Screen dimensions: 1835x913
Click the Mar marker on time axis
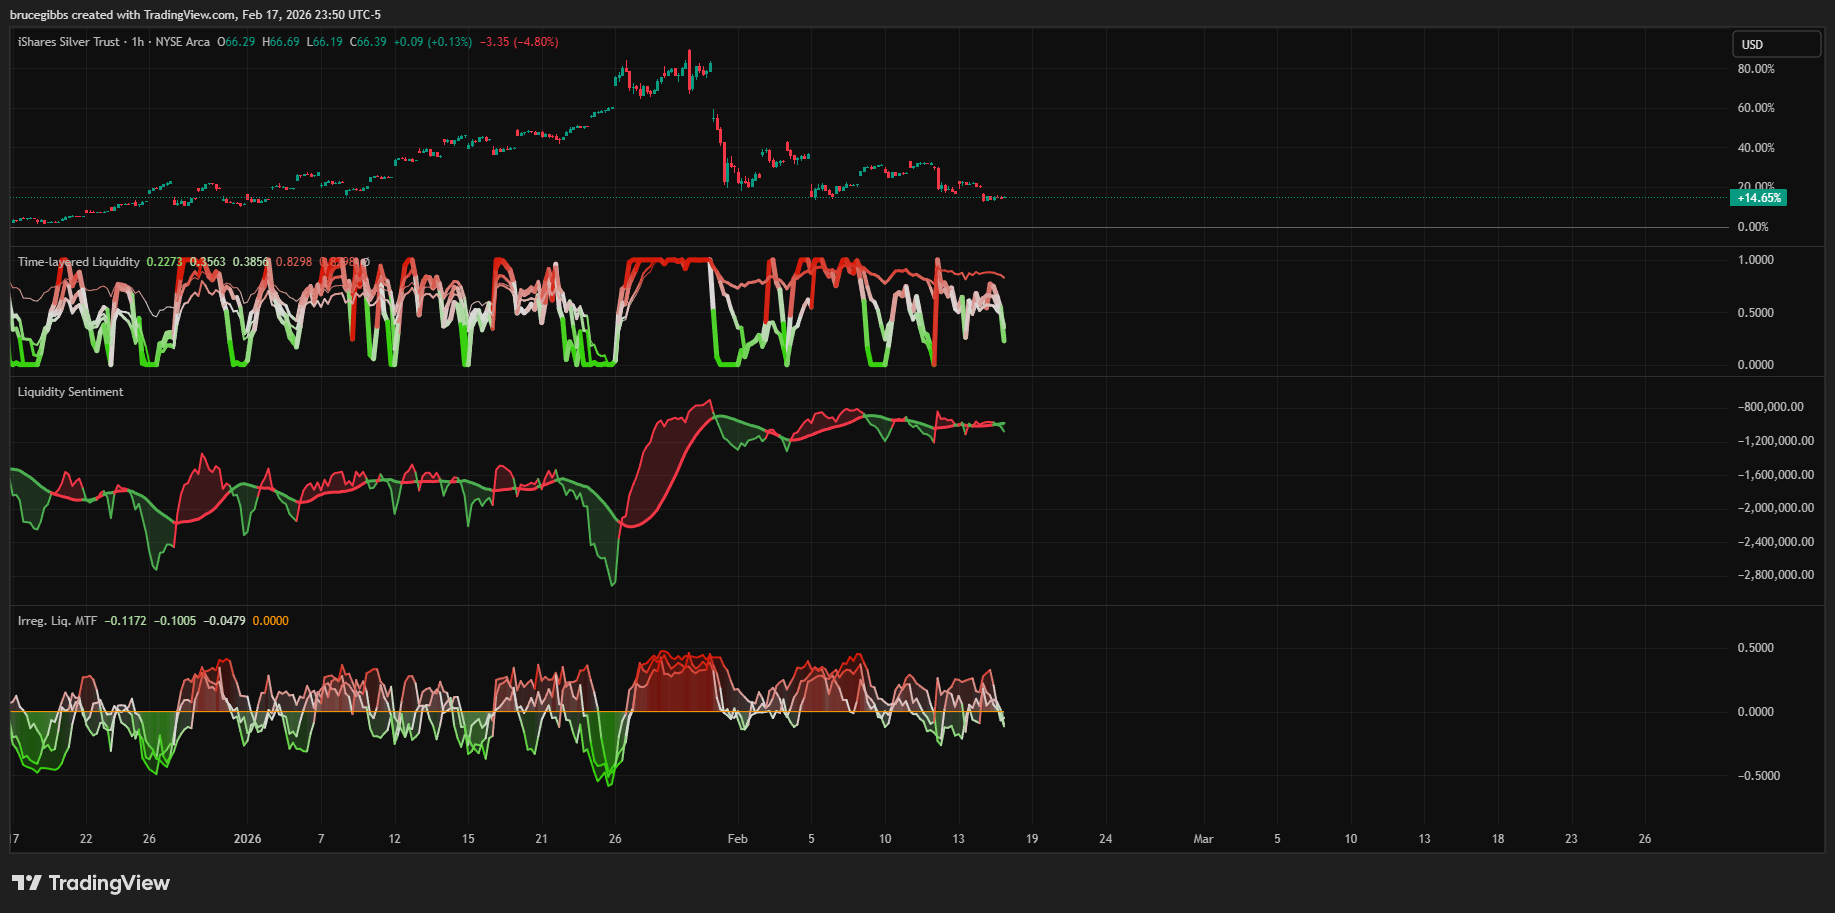[x=1203, y=839]
